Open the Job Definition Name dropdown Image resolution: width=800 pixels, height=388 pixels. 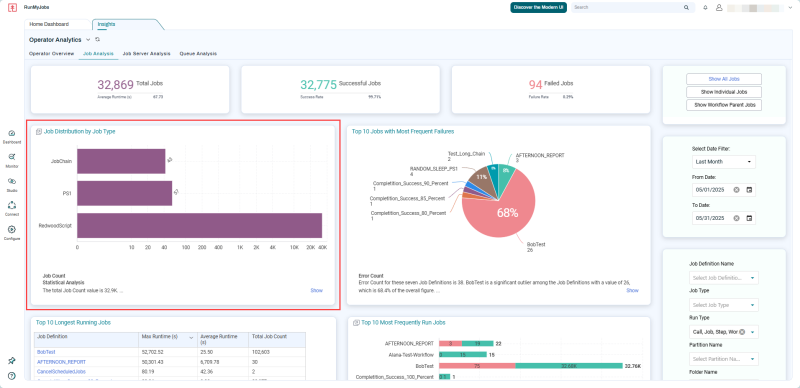(x=723, y=278)
